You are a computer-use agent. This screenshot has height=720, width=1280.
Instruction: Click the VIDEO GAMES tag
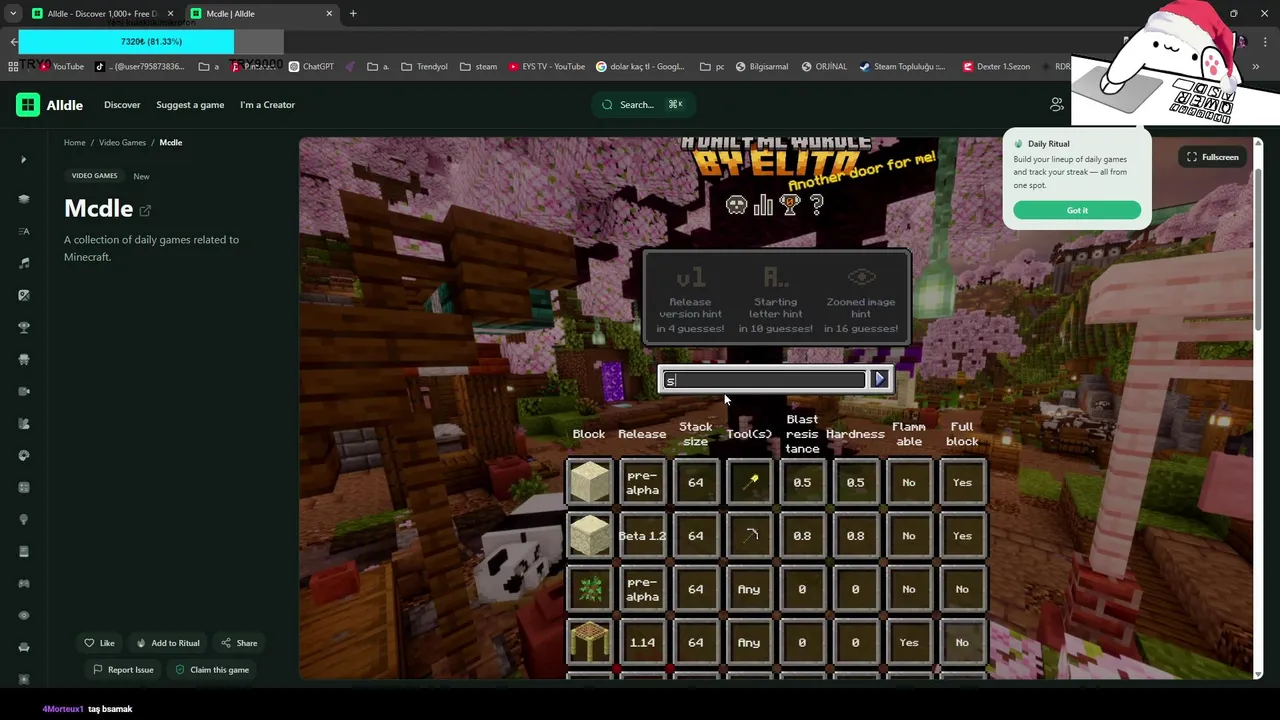coord(94,176)
